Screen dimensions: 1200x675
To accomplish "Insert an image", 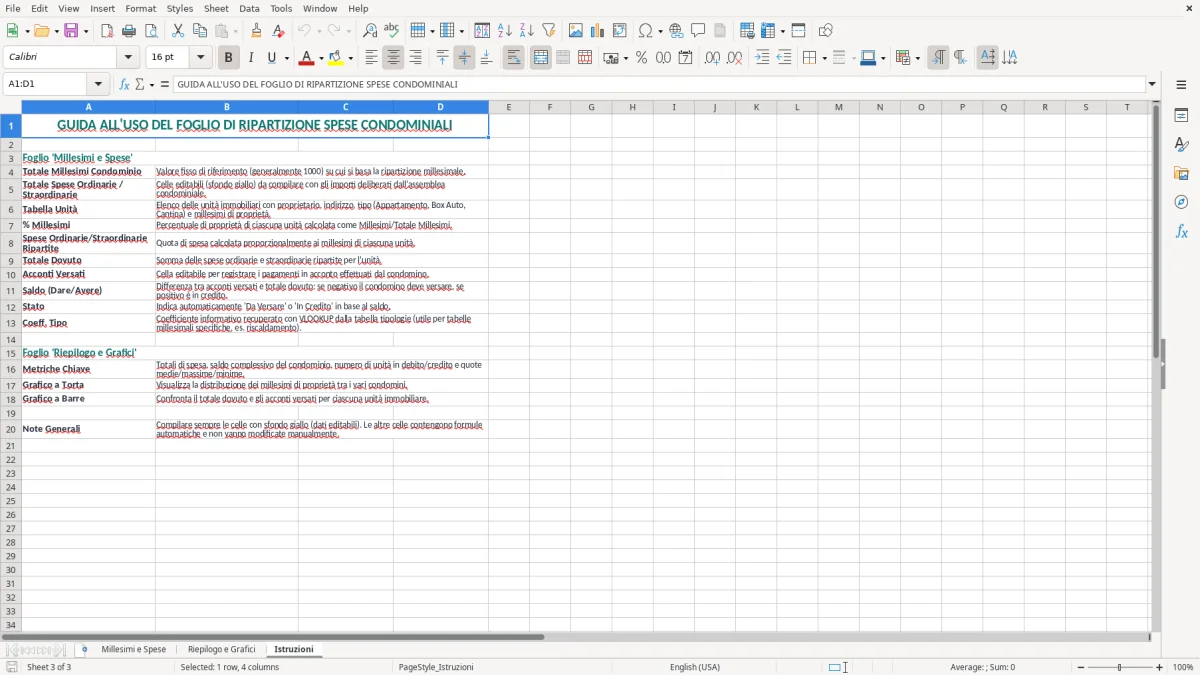I will tap(576, 31).
